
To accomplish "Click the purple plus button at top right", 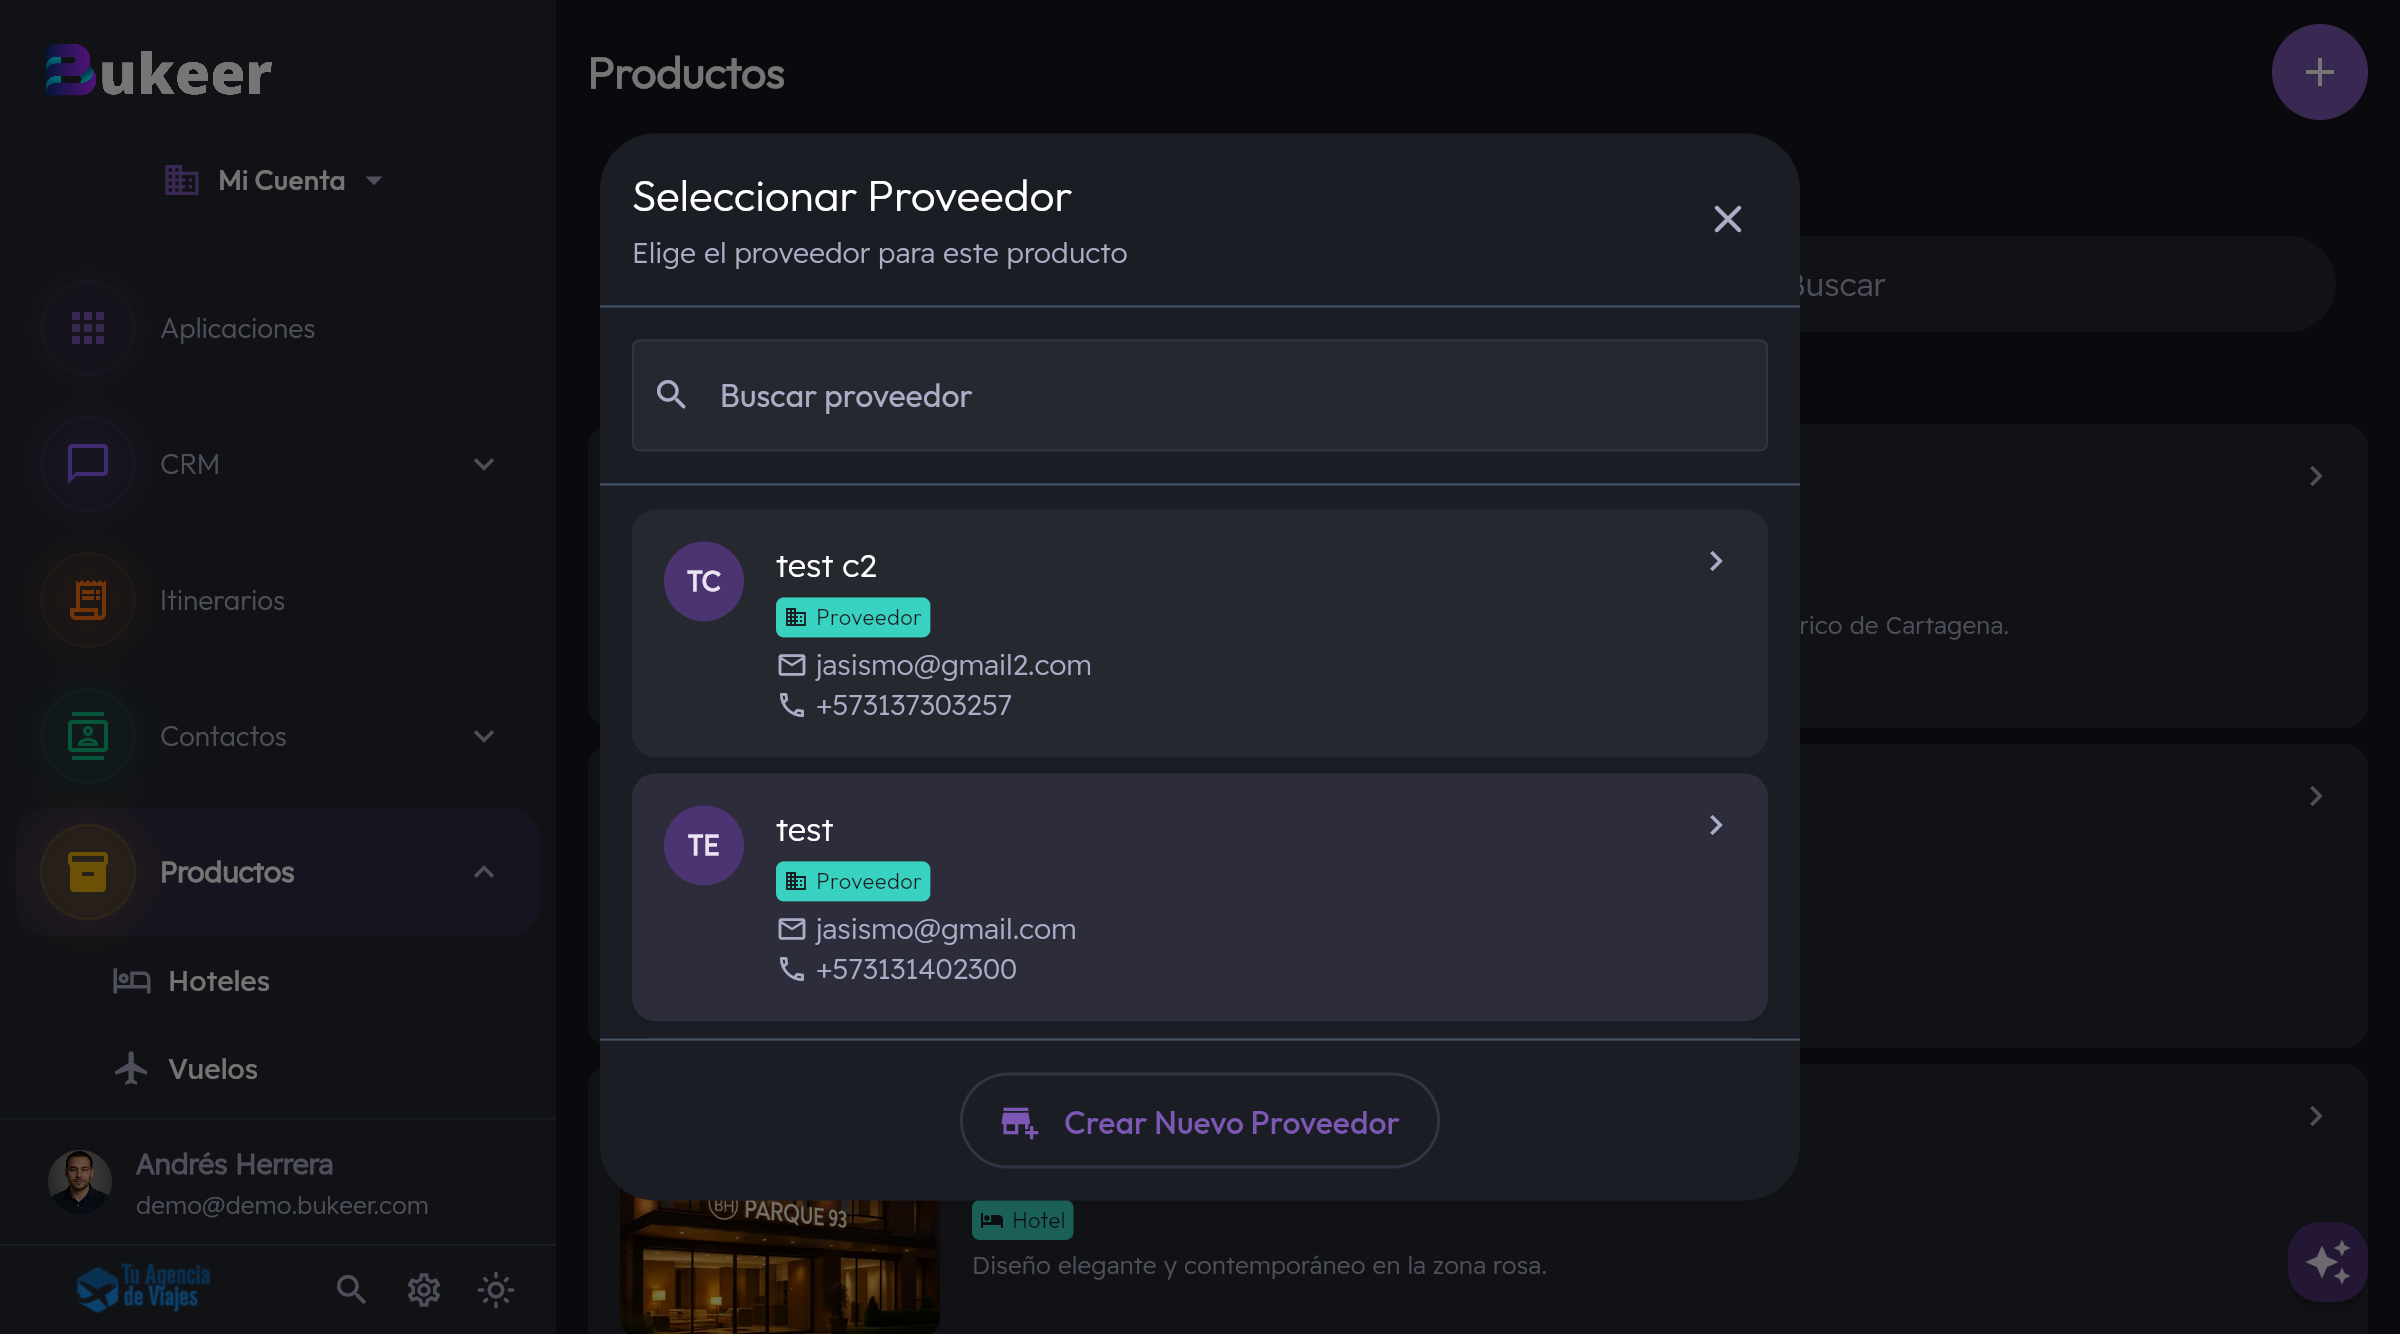I will [2320, 71].
